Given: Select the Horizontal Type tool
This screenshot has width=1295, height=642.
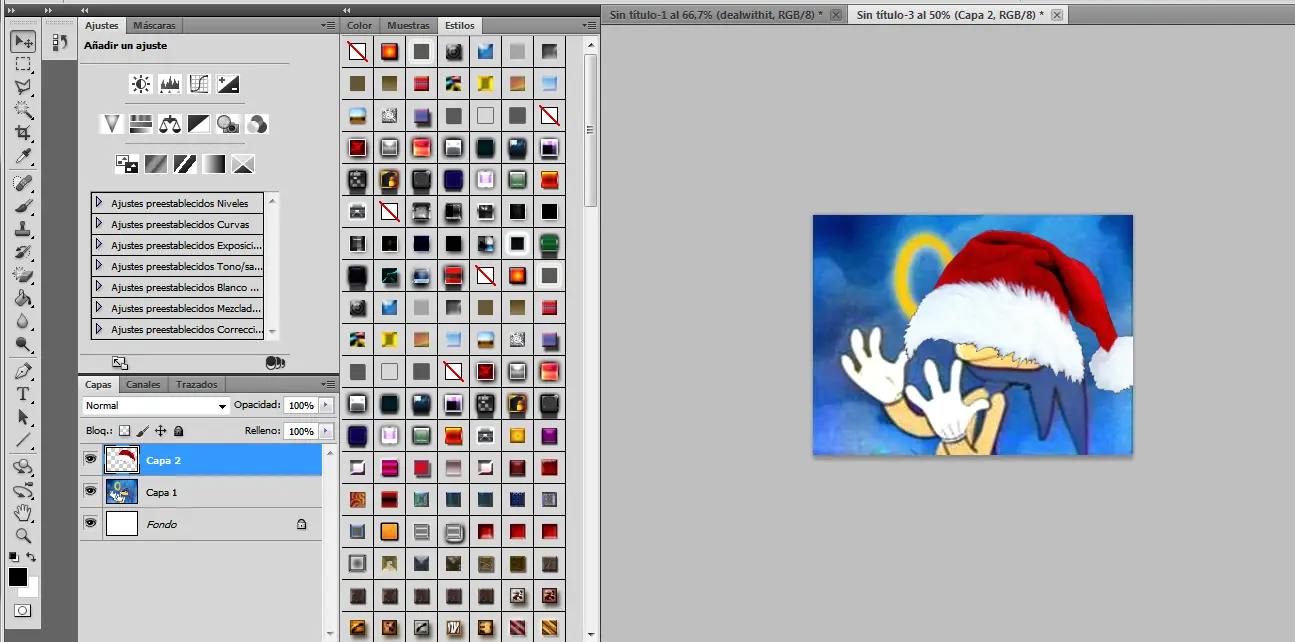Looking at the screenshot, I should click(x=22, y=394).
